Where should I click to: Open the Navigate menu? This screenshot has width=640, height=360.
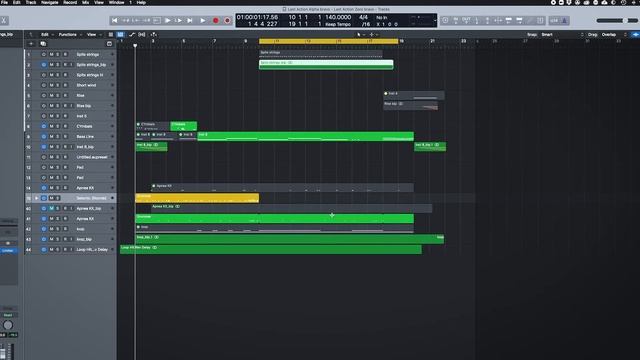click(x=49, y=2)
